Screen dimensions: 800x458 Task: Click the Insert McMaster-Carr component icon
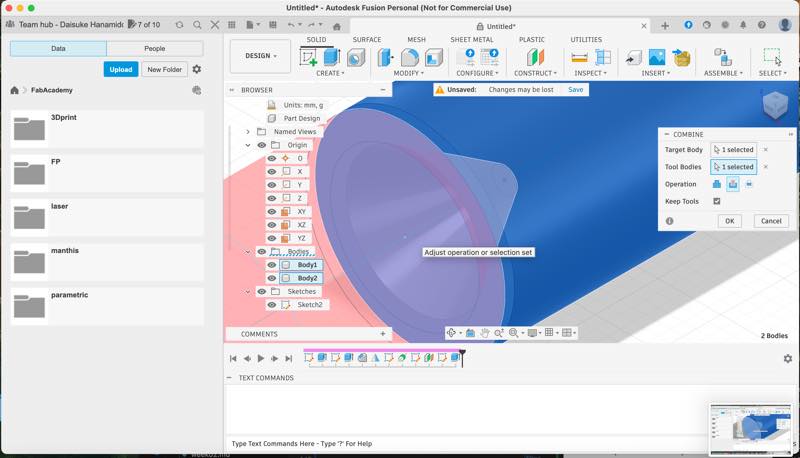pos(681,57)
